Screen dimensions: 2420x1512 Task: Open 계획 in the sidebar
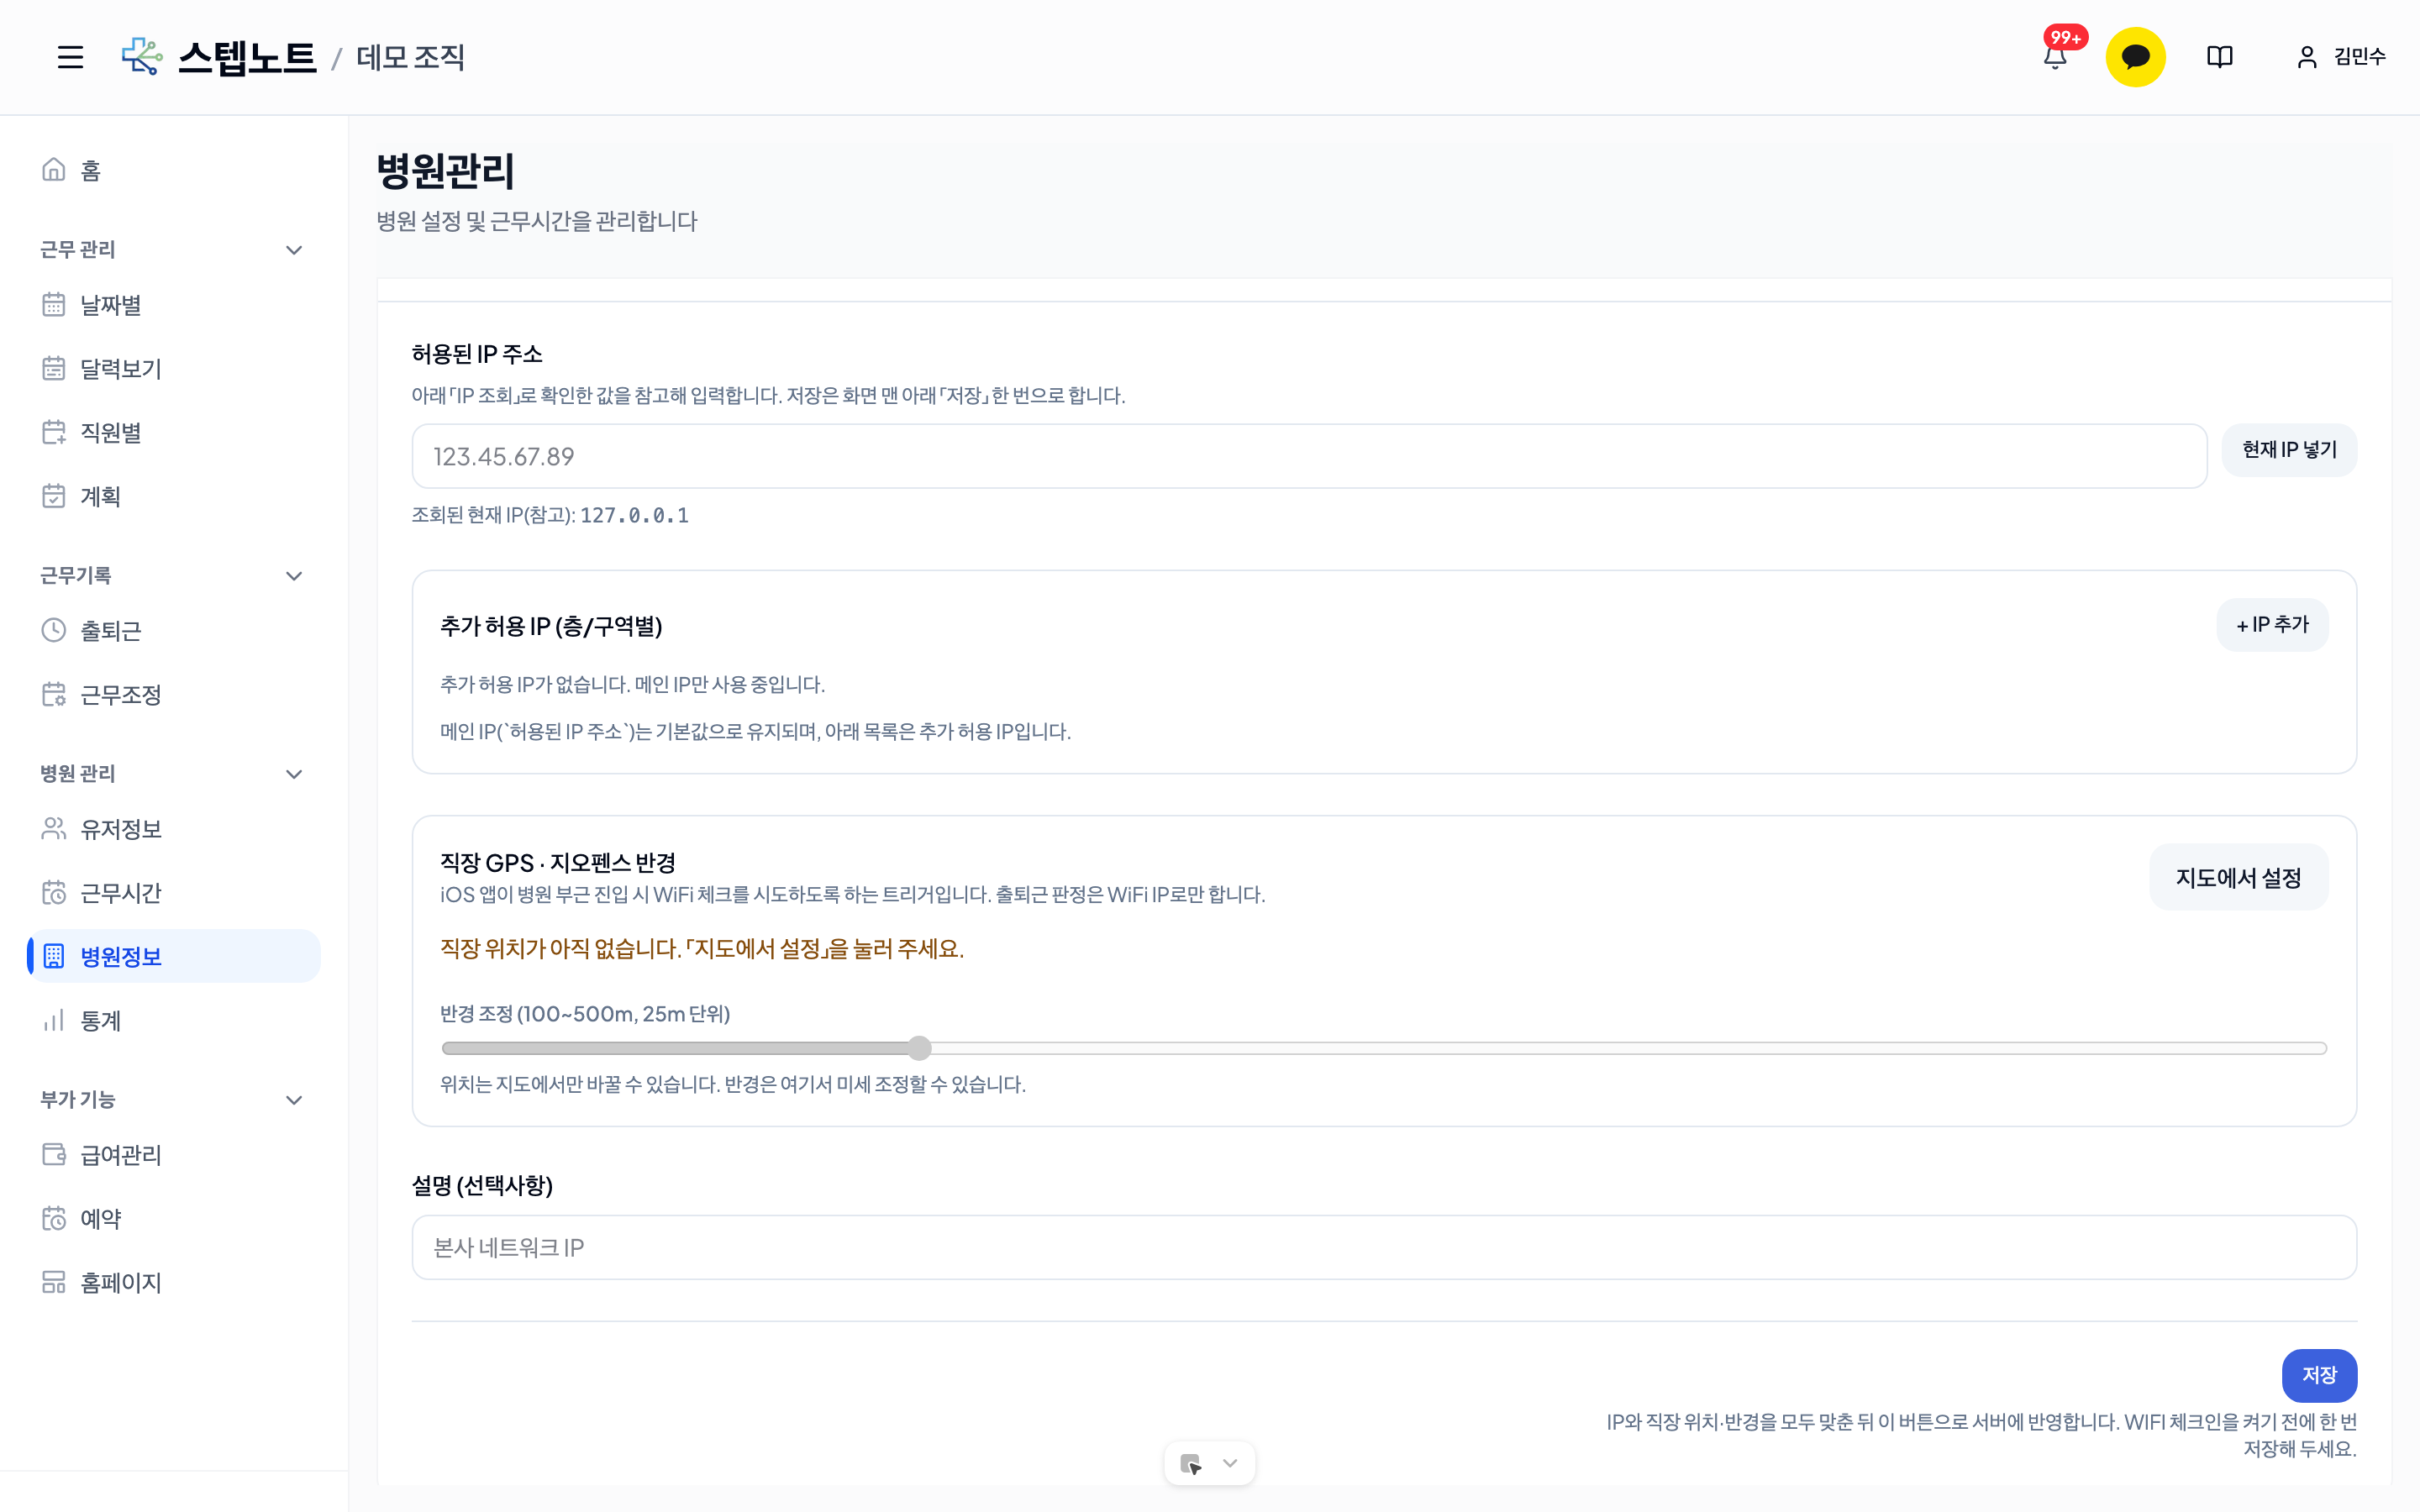coord(174,496)
